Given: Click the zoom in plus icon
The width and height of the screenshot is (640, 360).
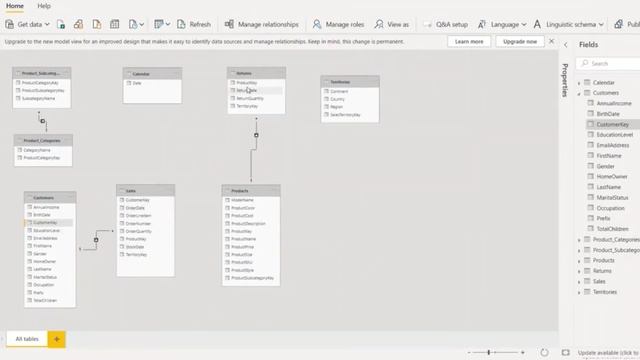Looking at the screenshot, I should coord(522,352).
